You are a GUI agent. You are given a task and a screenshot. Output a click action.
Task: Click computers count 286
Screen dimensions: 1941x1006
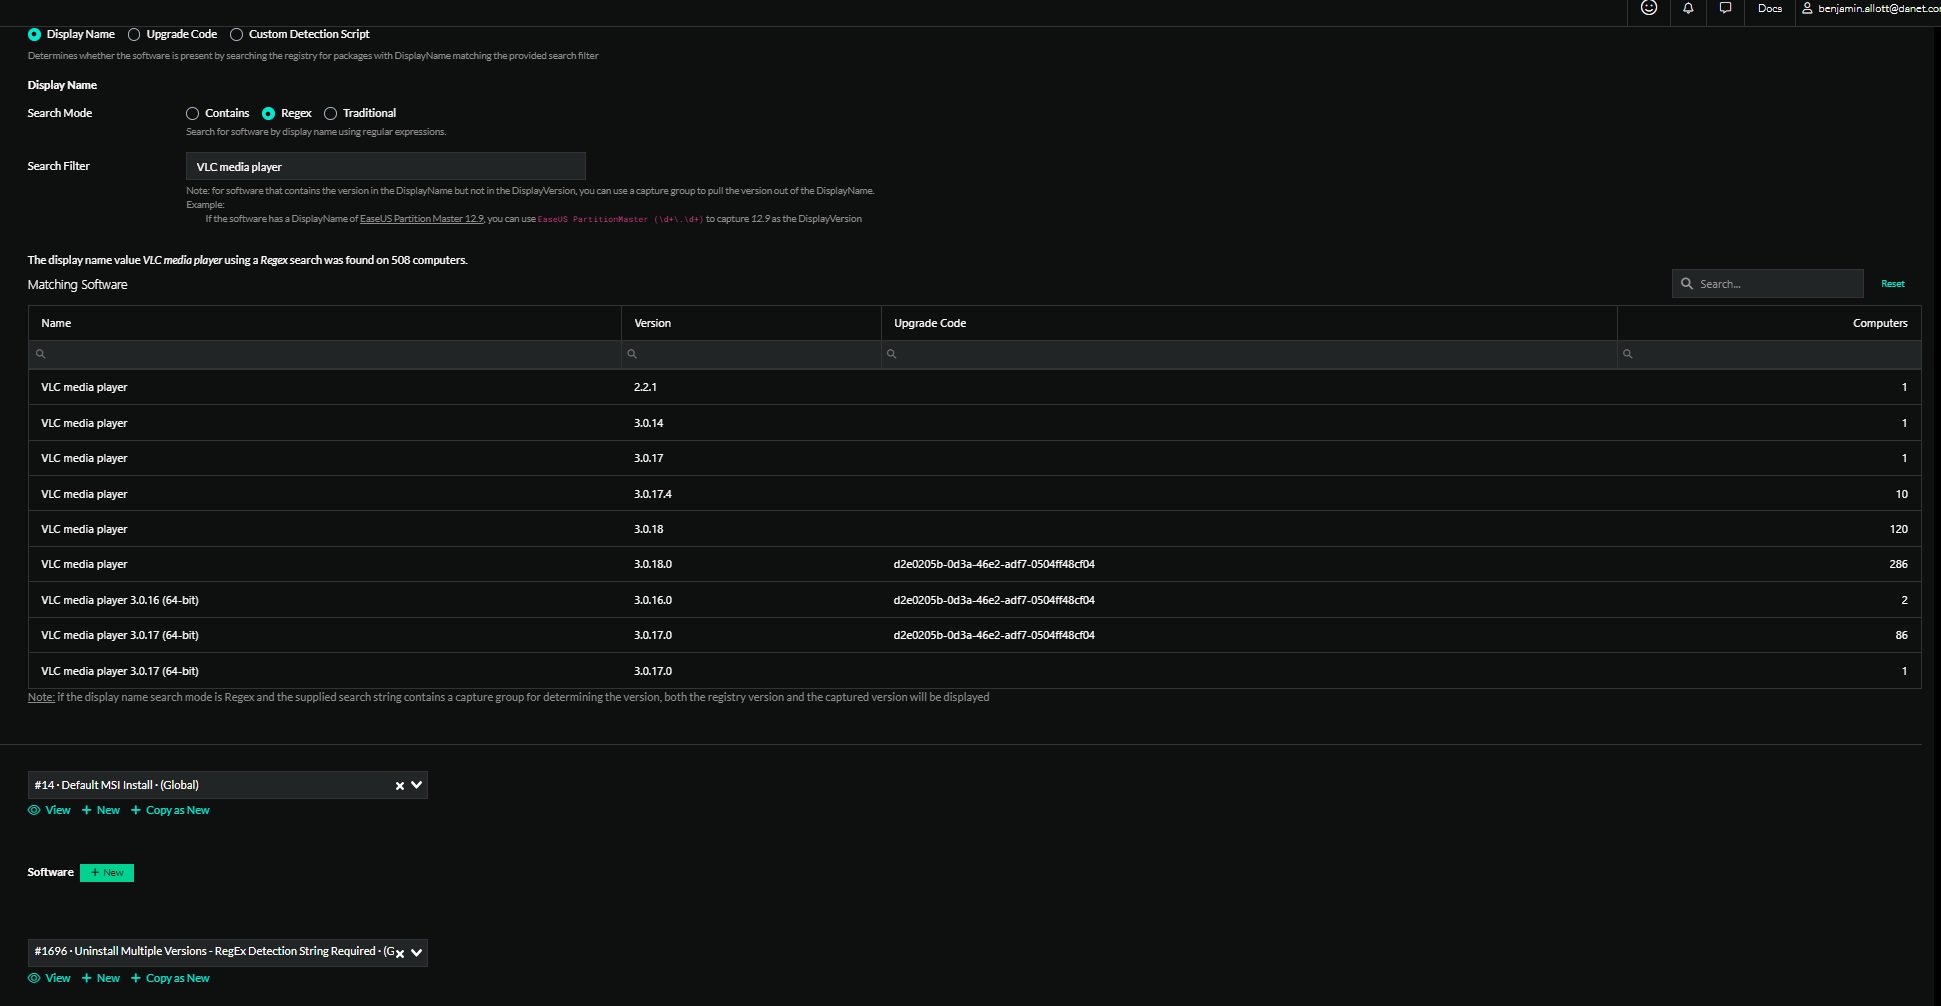click(x=1898, y=564)
